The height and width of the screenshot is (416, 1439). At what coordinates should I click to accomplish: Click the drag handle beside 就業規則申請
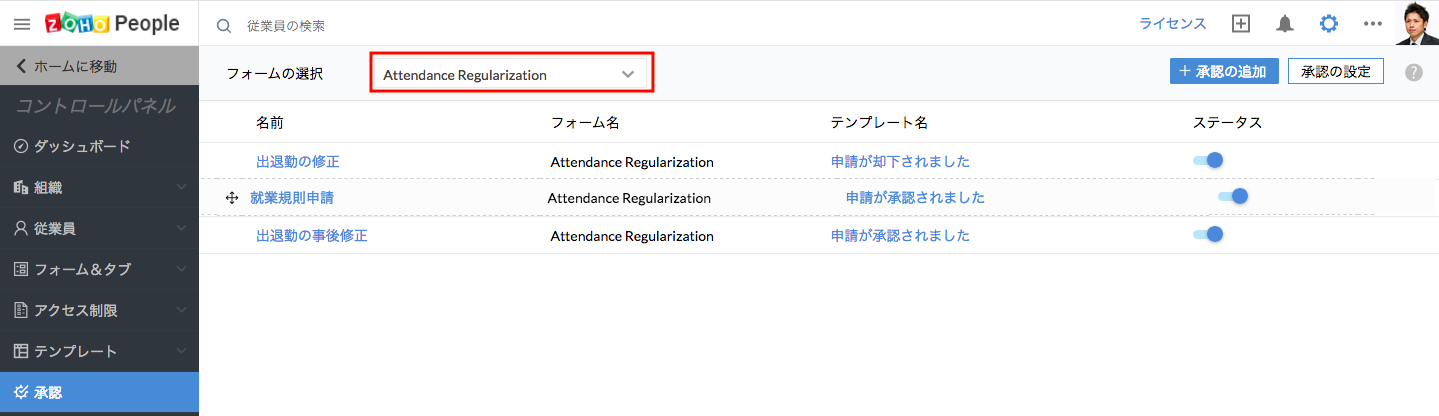point(232,198)
